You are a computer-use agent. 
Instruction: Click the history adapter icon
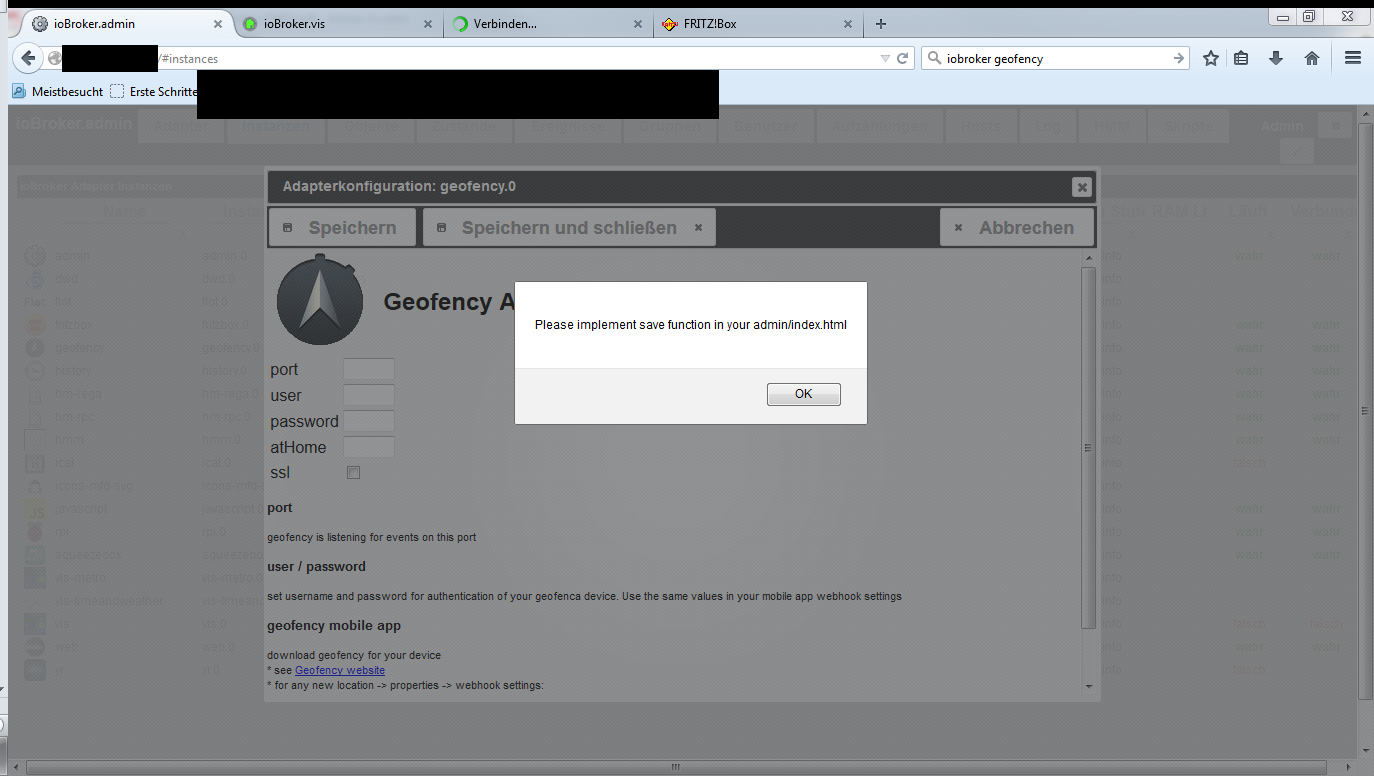click(36, 371)
